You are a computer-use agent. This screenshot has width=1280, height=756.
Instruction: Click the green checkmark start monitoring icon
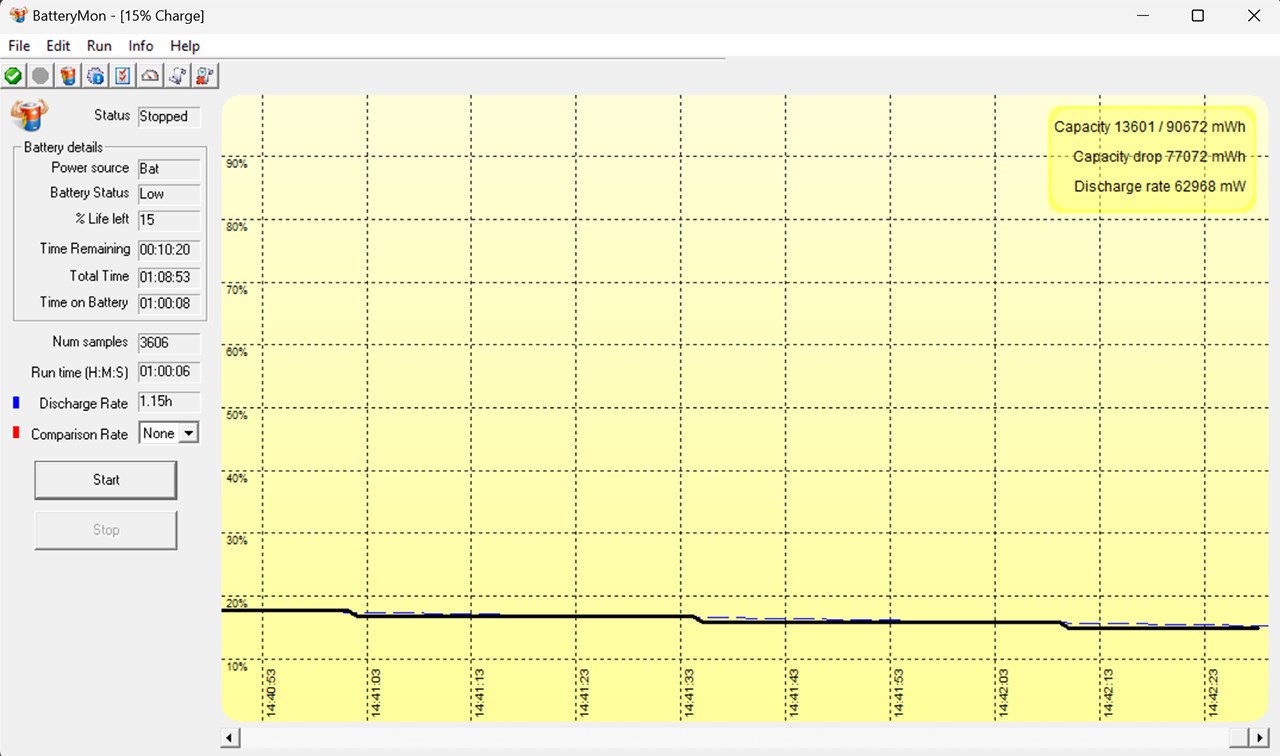(x=13, y=76)
